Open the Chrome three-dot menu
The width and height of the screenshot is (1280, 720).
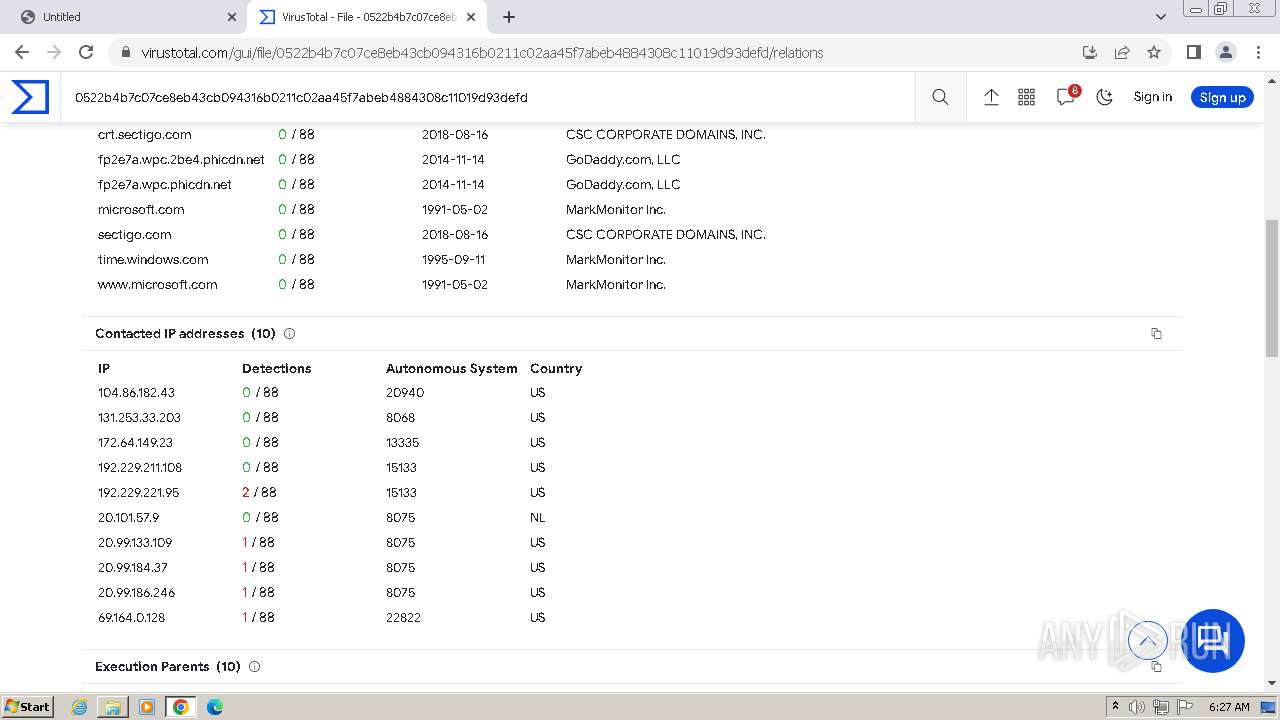pos(1257,52)
